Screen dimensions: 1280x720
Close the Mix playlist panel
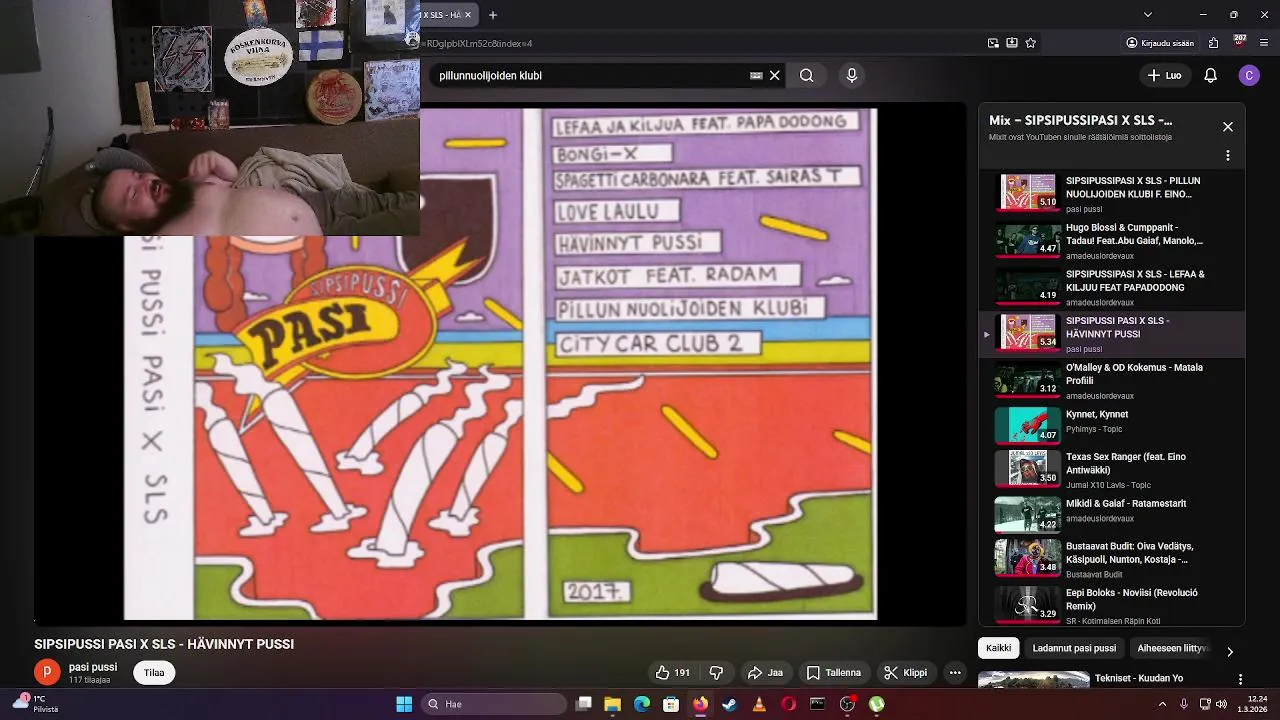click(1228, 127)
